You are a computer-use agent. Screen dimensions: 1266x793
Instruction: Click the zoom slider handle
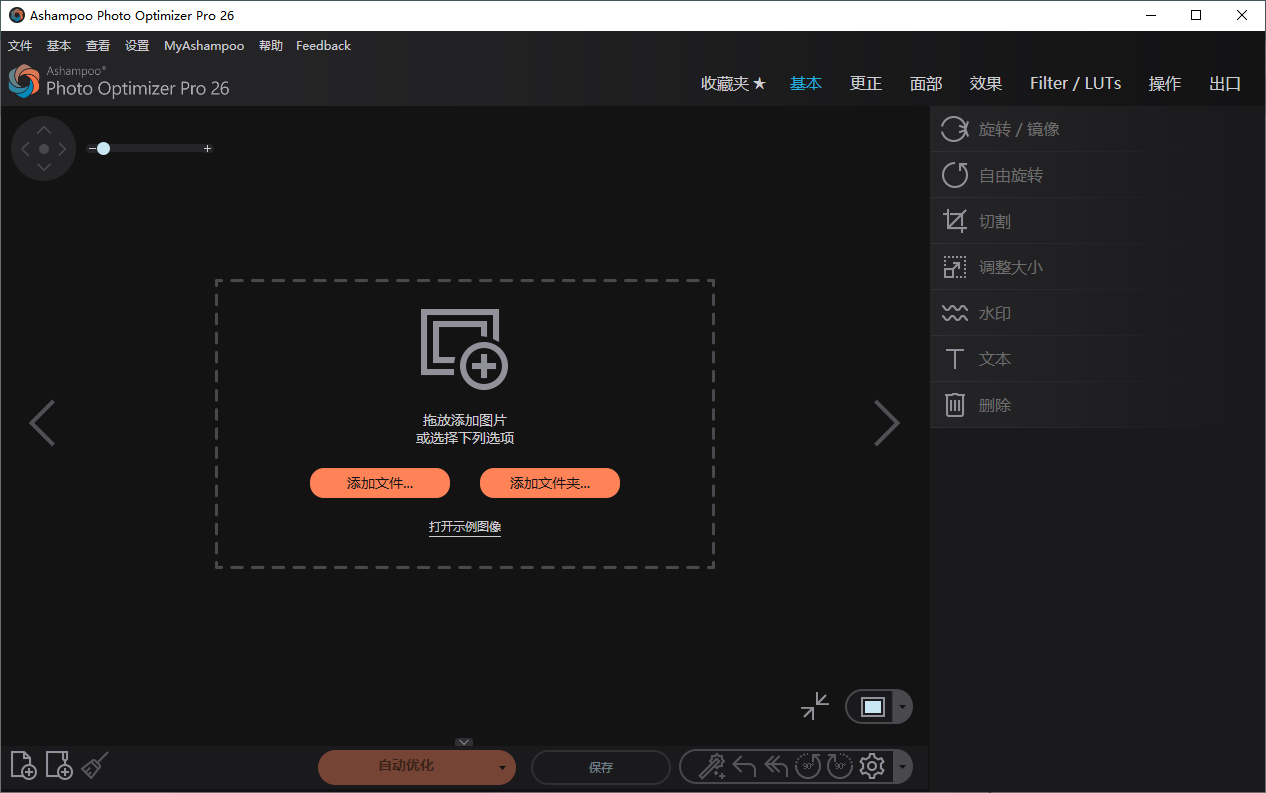(103, 148)
